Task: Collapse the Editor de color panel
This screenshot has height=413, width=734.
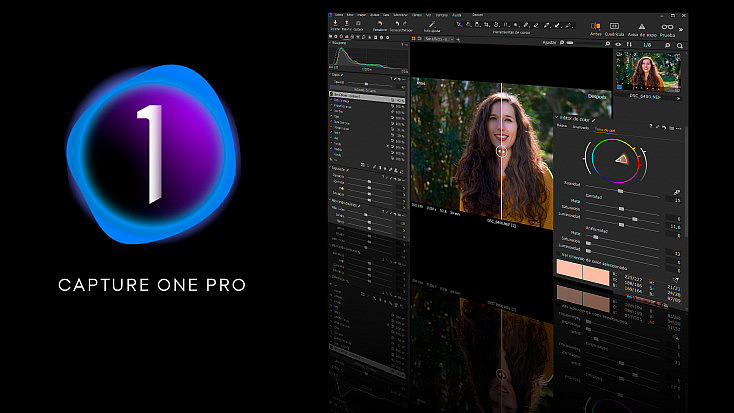Action: (x=557, y=118)
